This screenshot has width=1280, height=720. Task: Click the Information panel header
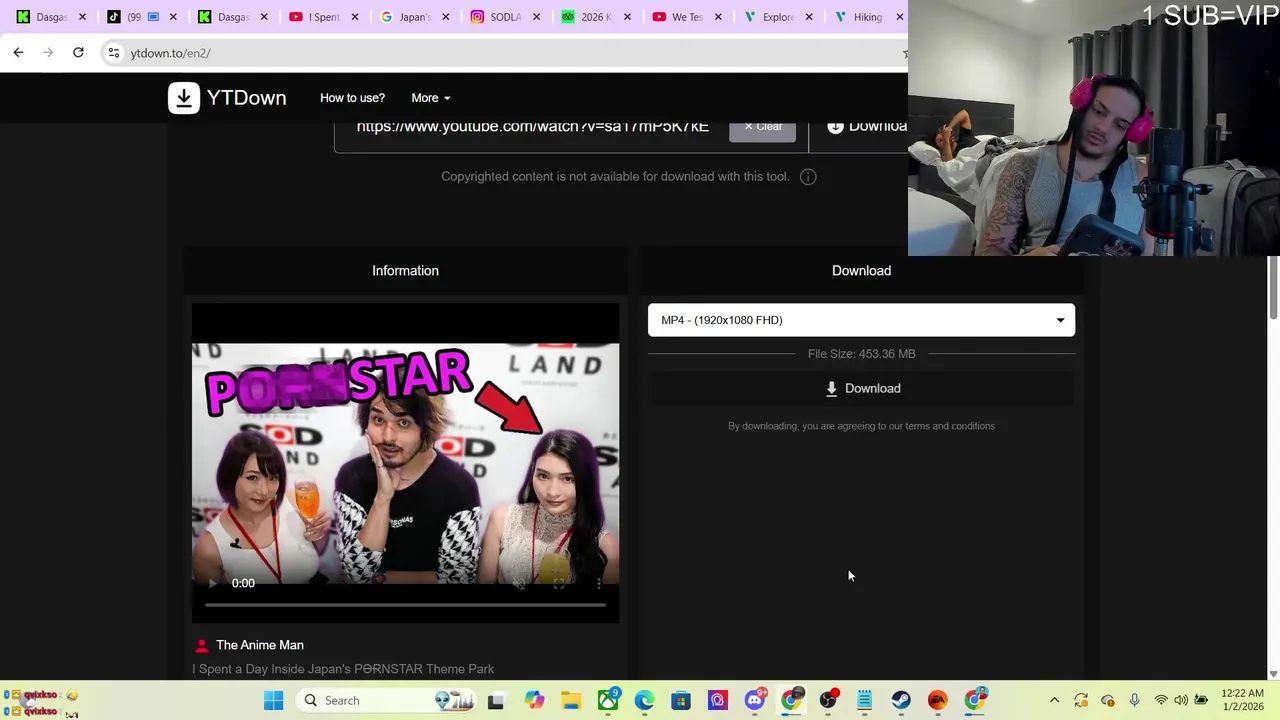pyautogui.click(x=405, y=271)
